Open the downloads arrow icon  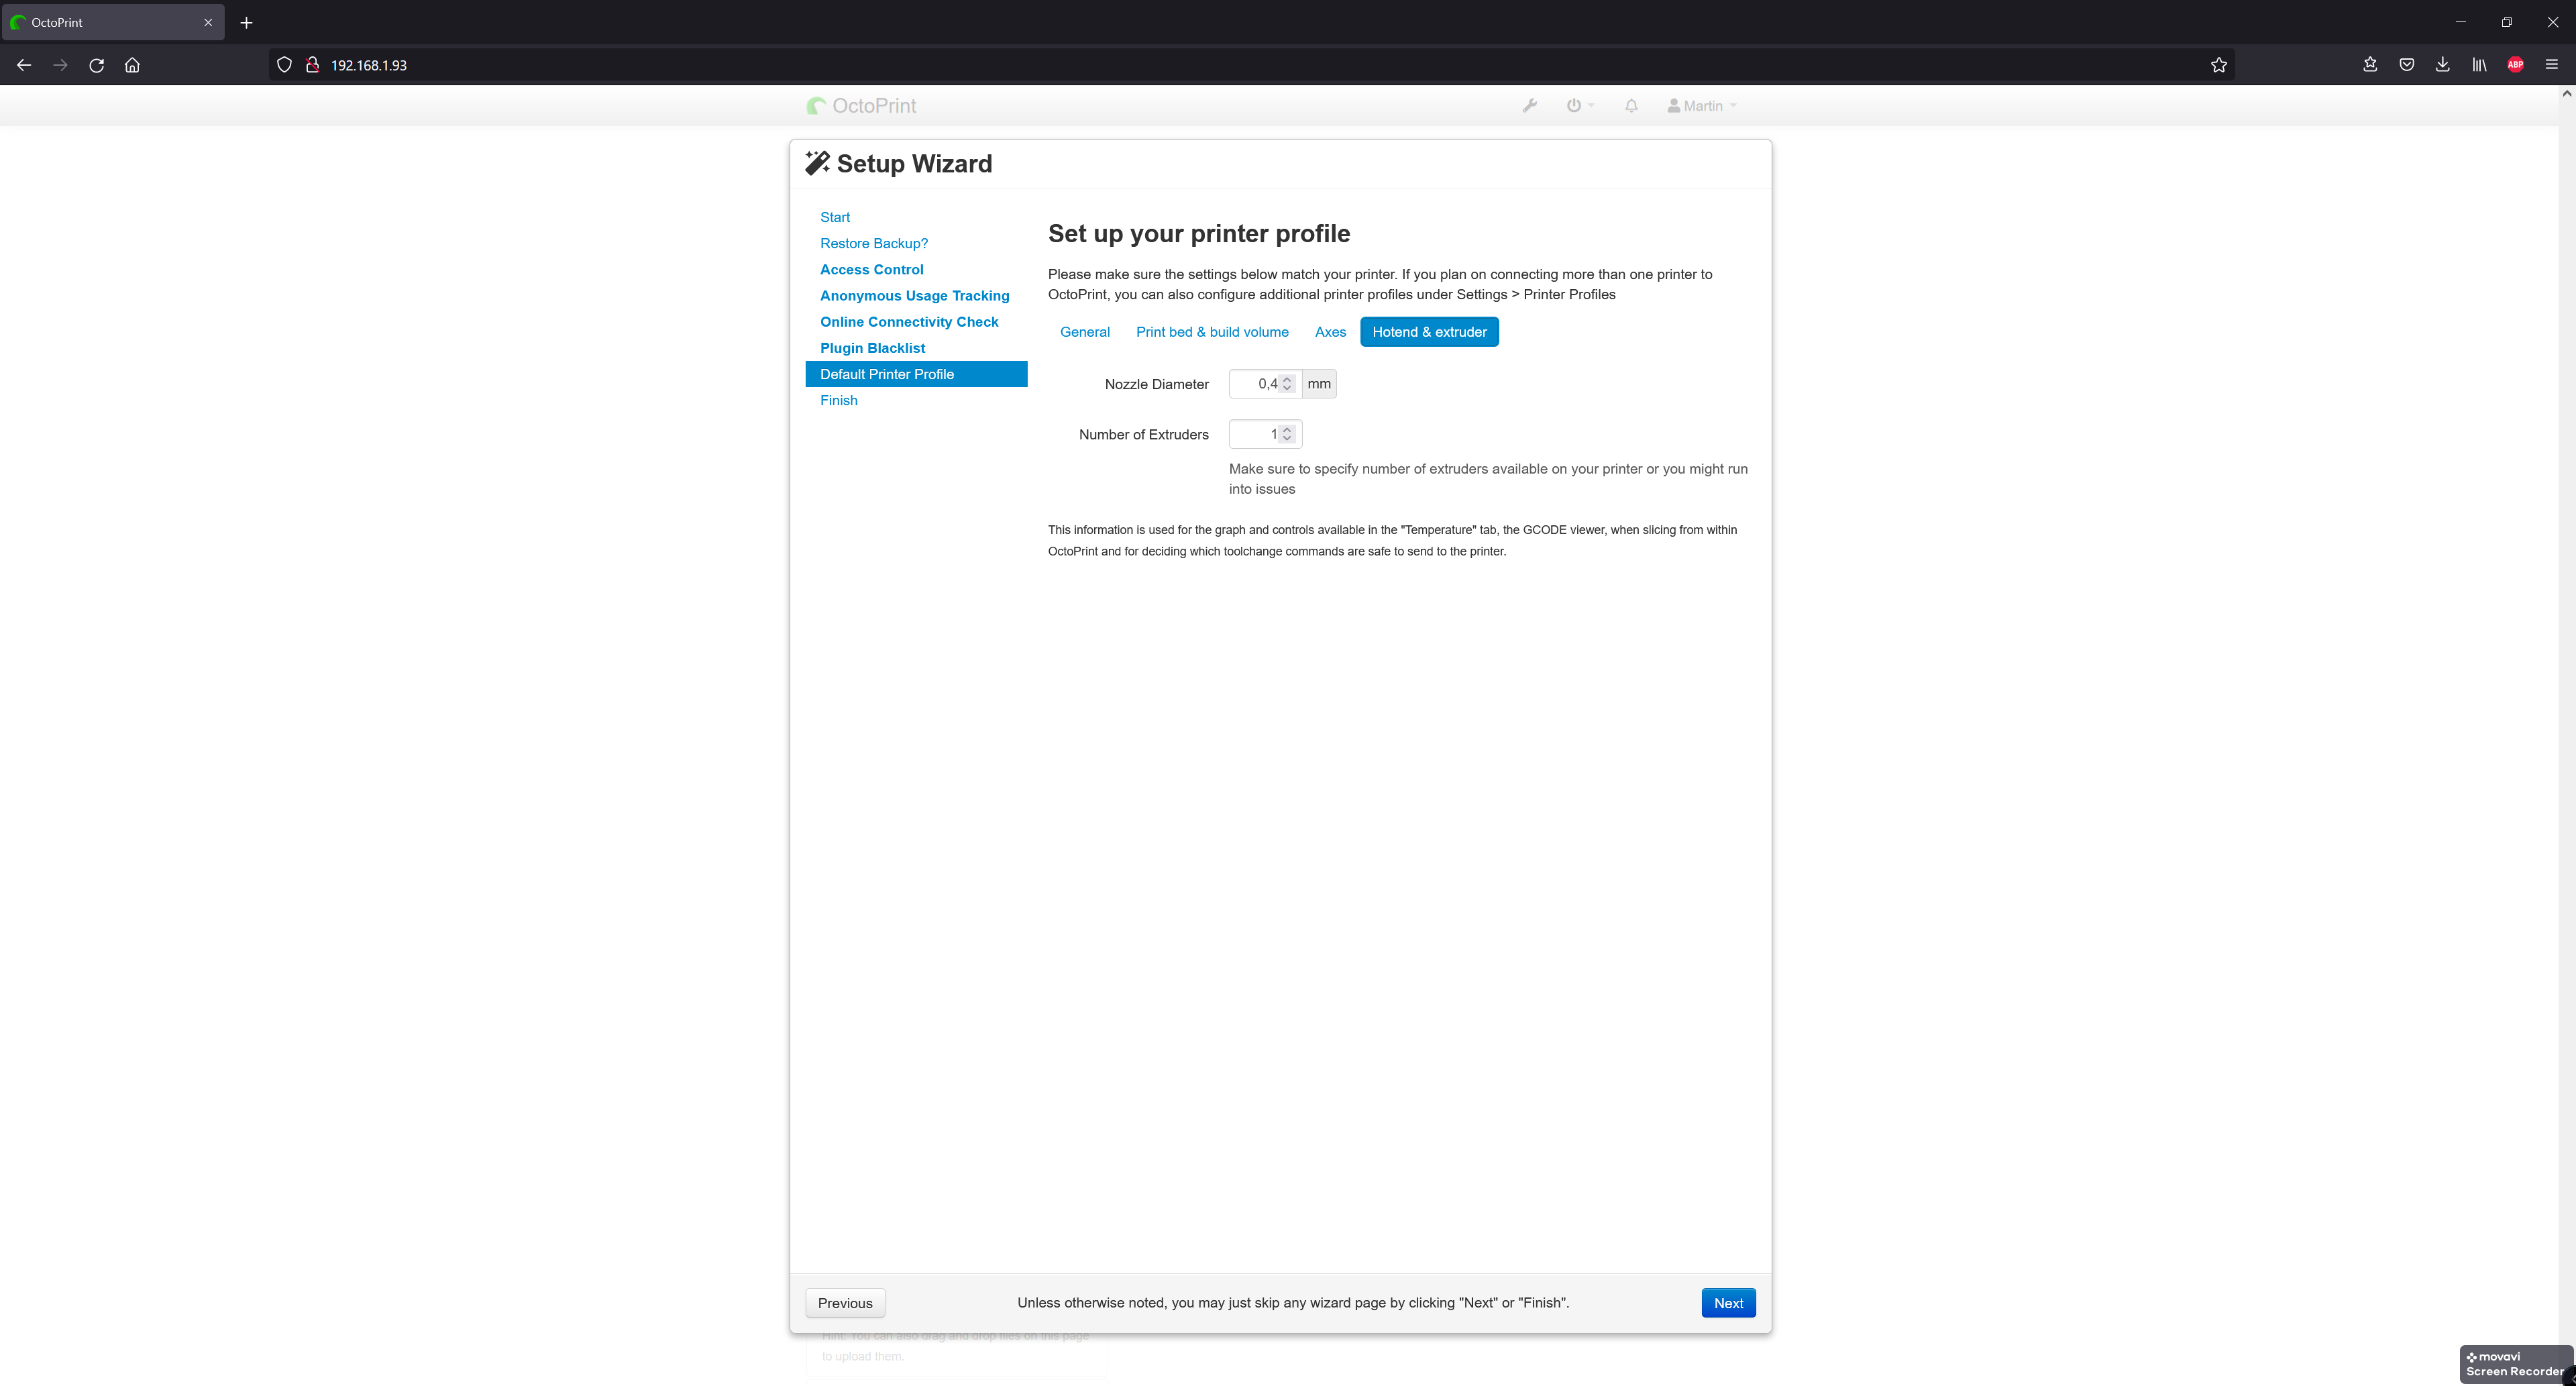tap(2442, 65)
